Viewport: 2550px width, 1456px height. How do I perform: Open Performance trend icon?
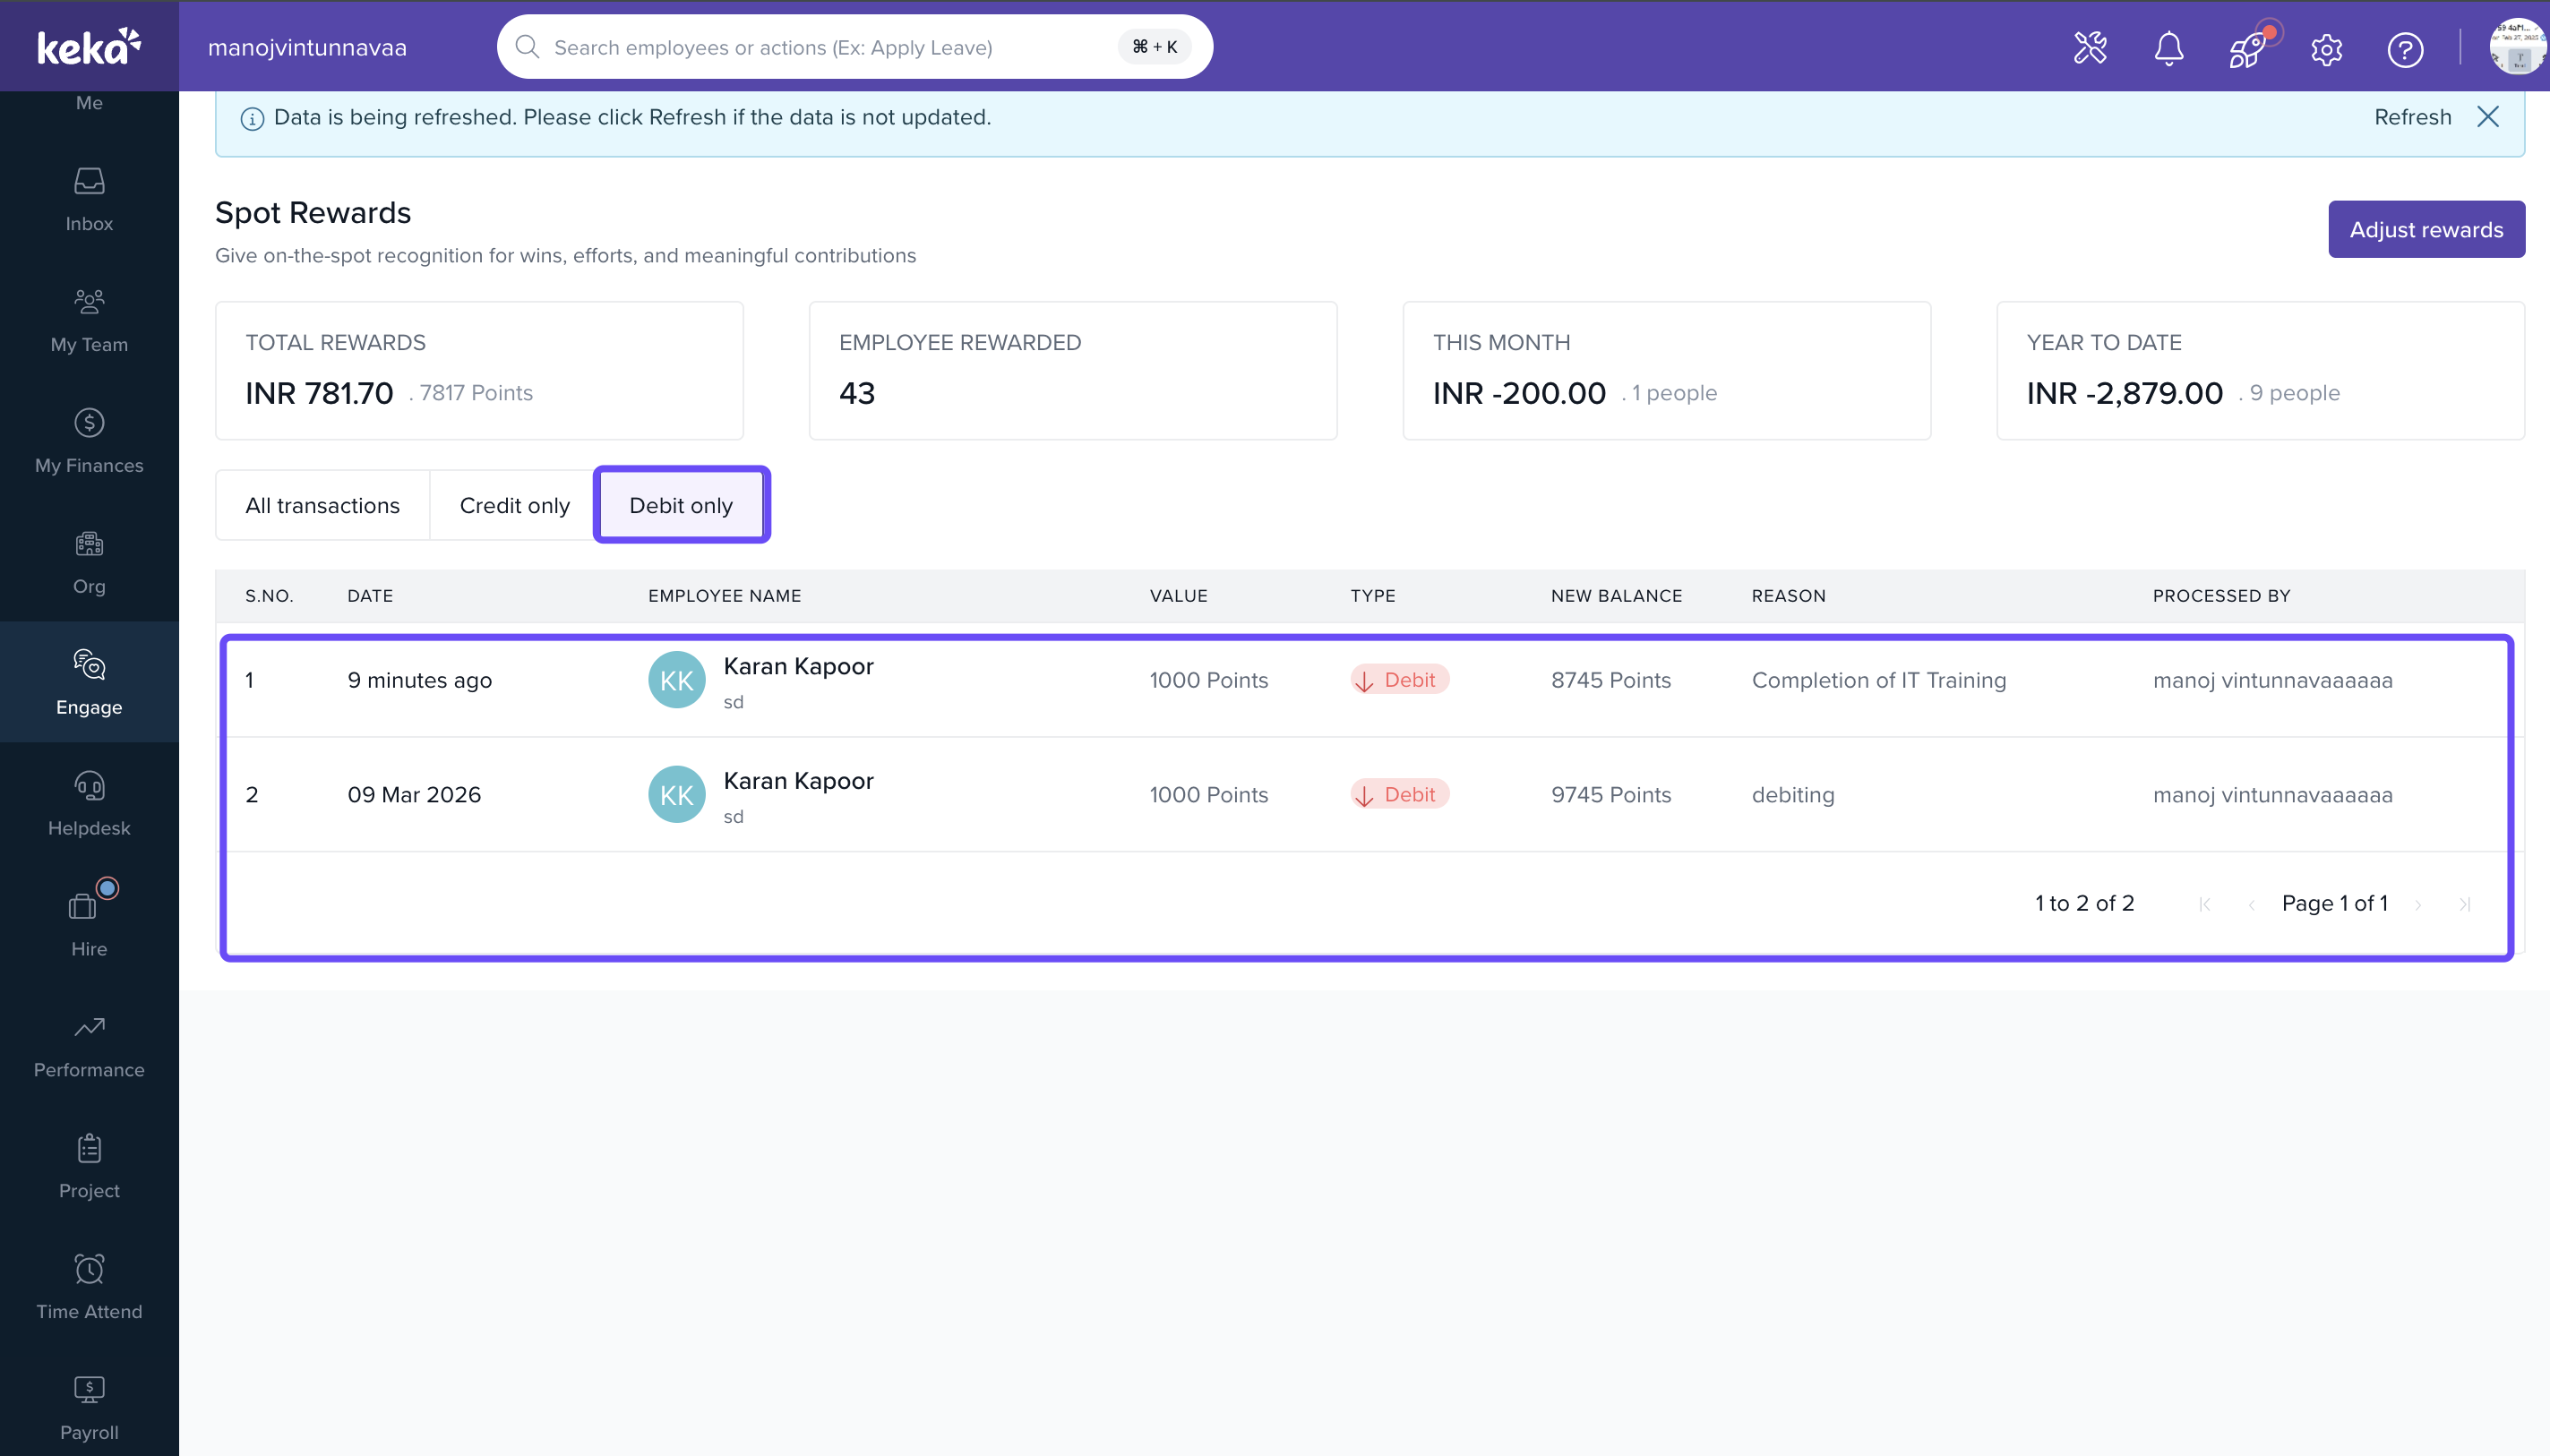89,1028
